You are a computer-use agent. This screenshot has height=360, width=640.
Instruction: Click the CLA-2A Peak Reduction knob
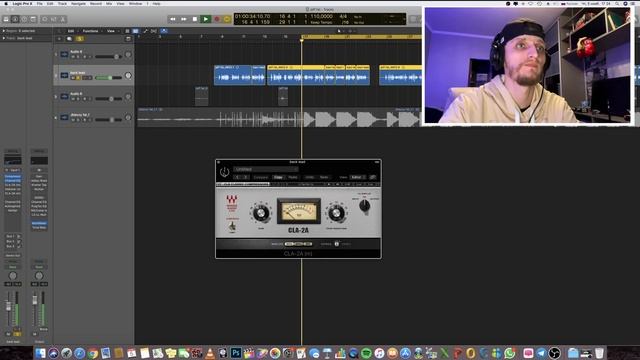tap(336, 213)
